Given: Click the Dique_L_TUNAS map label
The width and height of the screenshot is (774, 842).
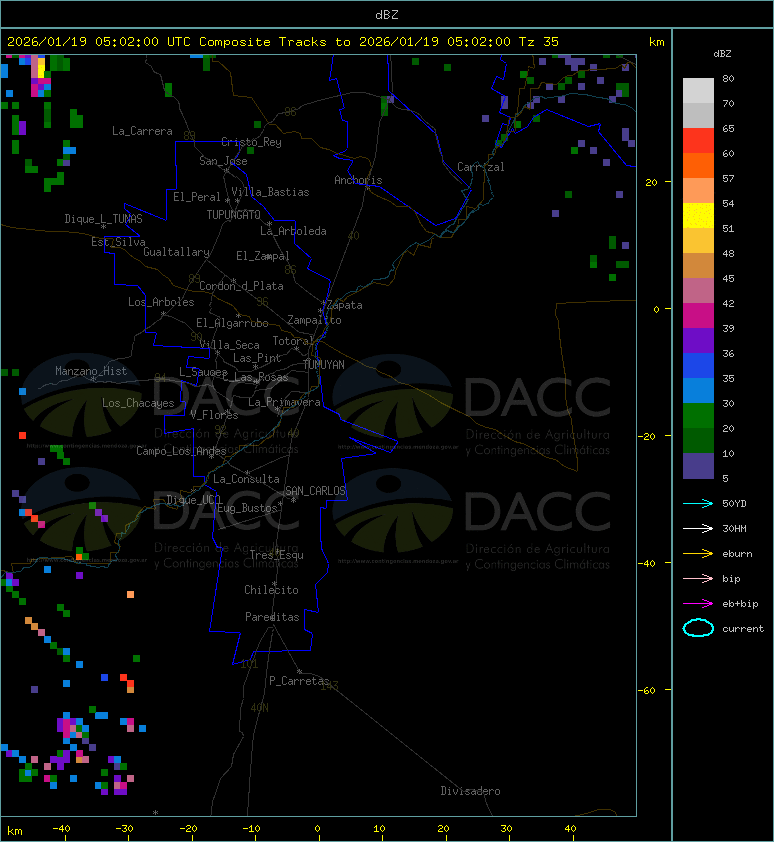Looking at the screenshot, I should pos(104,219).
